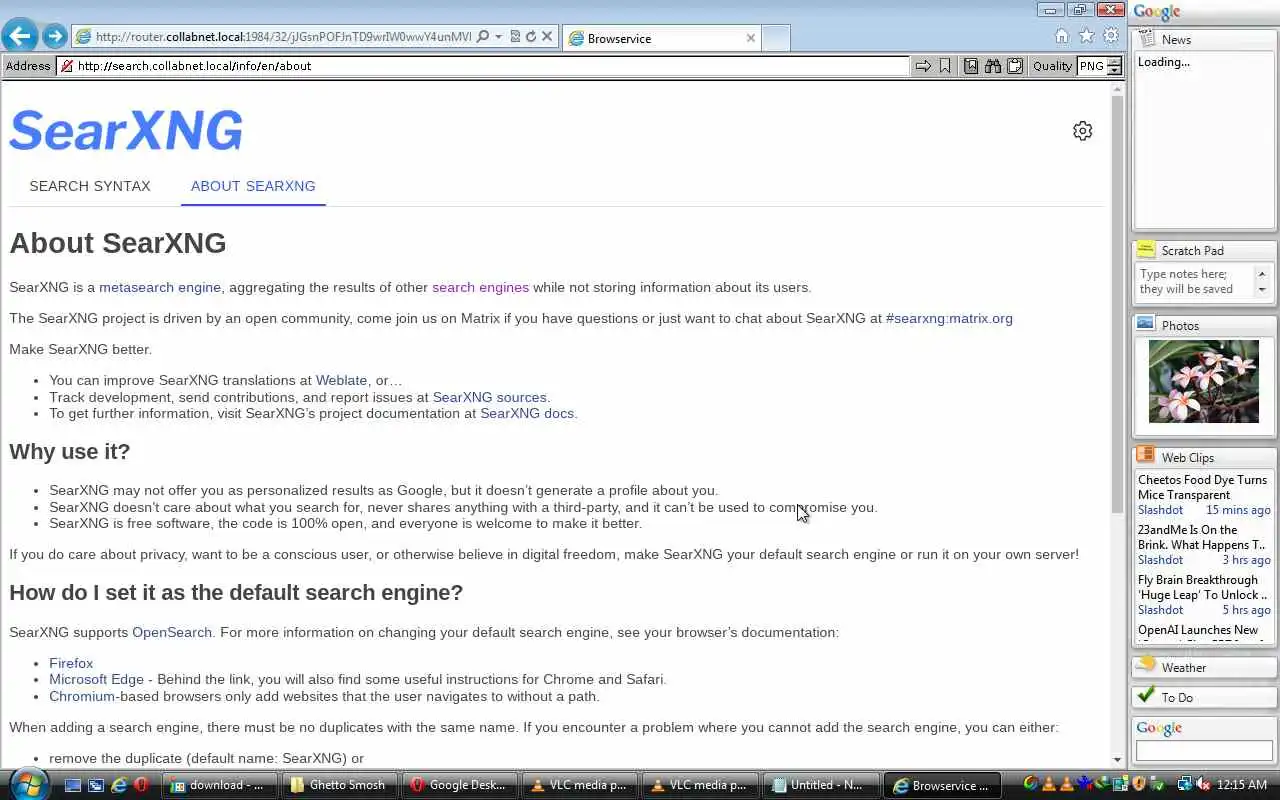Expand the Weather gadget
This screenshot has width=1280, height=800.
(x=1204, y=667)
